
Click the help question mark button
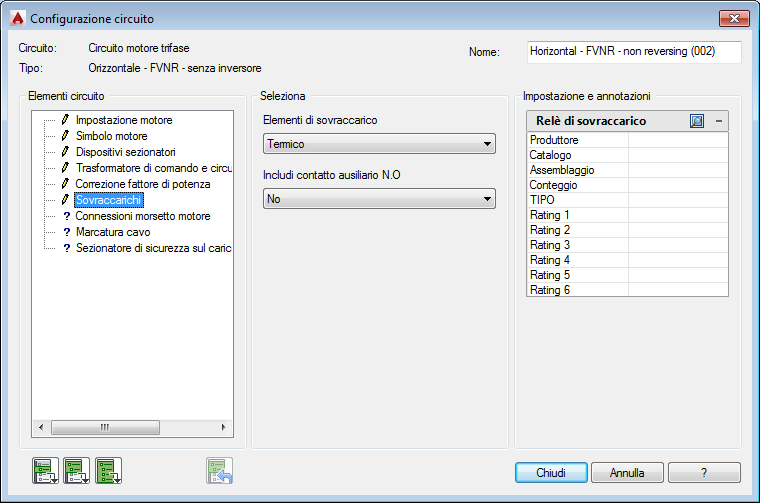click(x=704, y=472)
